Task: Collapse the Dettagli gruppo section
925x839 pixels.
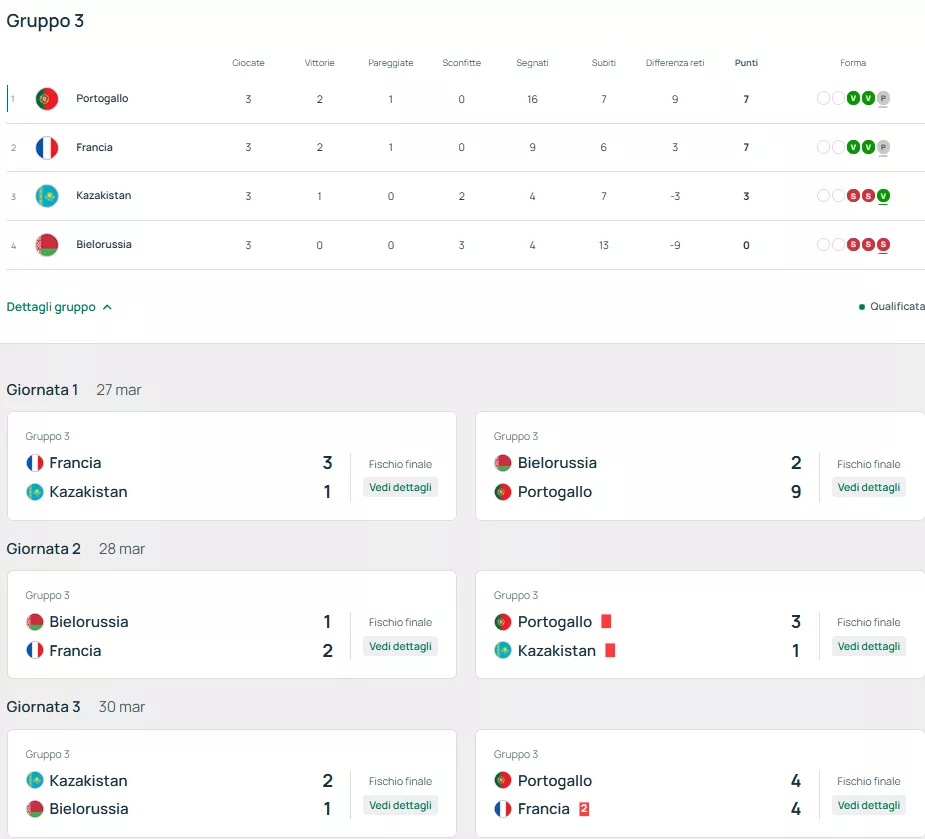Action: (59, 307)
